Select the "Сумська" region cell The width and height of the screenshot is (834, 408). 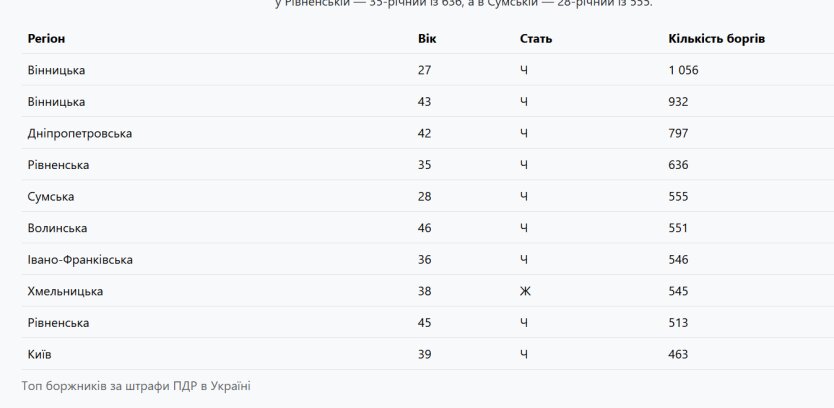point(51,197)
